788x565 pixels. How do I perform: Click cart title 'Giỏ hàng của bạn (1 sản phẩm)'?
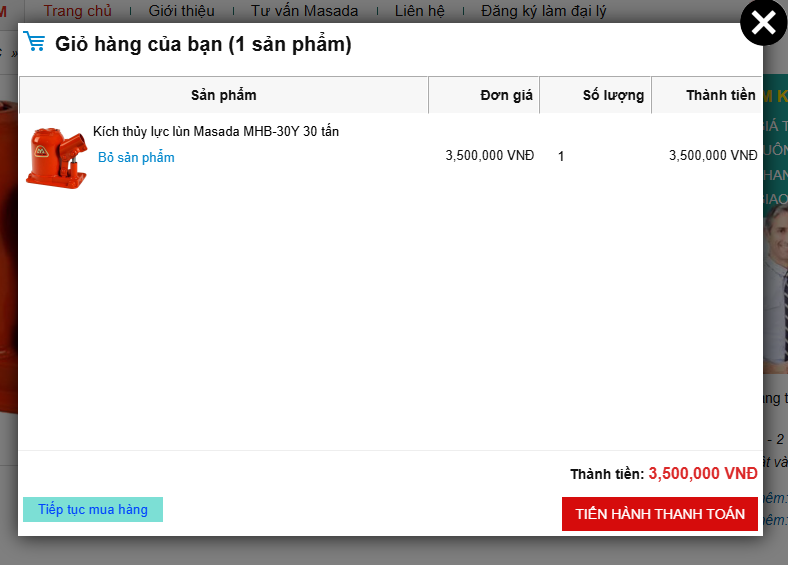[x=203, y=44]
